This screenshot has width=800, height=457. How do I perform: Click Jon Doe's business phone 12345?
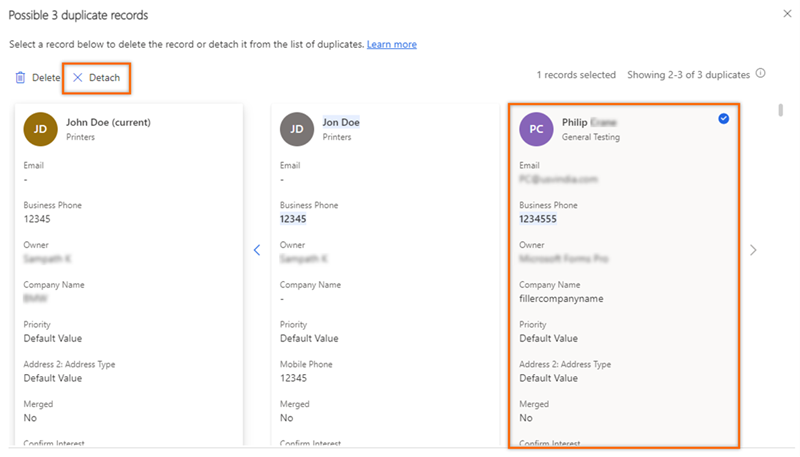tap(293, 219)
